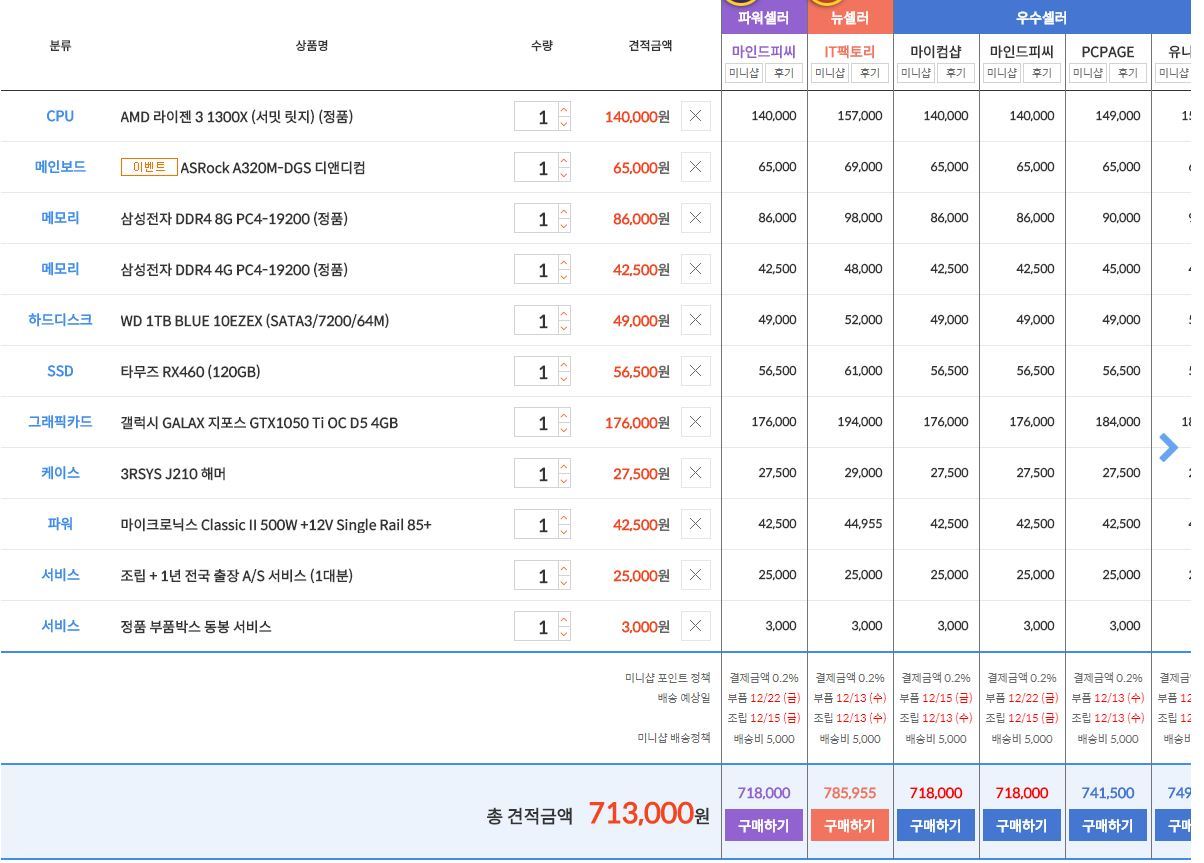Viewport: 1204px width, 863px height.
Task: Decrease quantity of the DDR4 8G memory
Action: pos(564,225)
